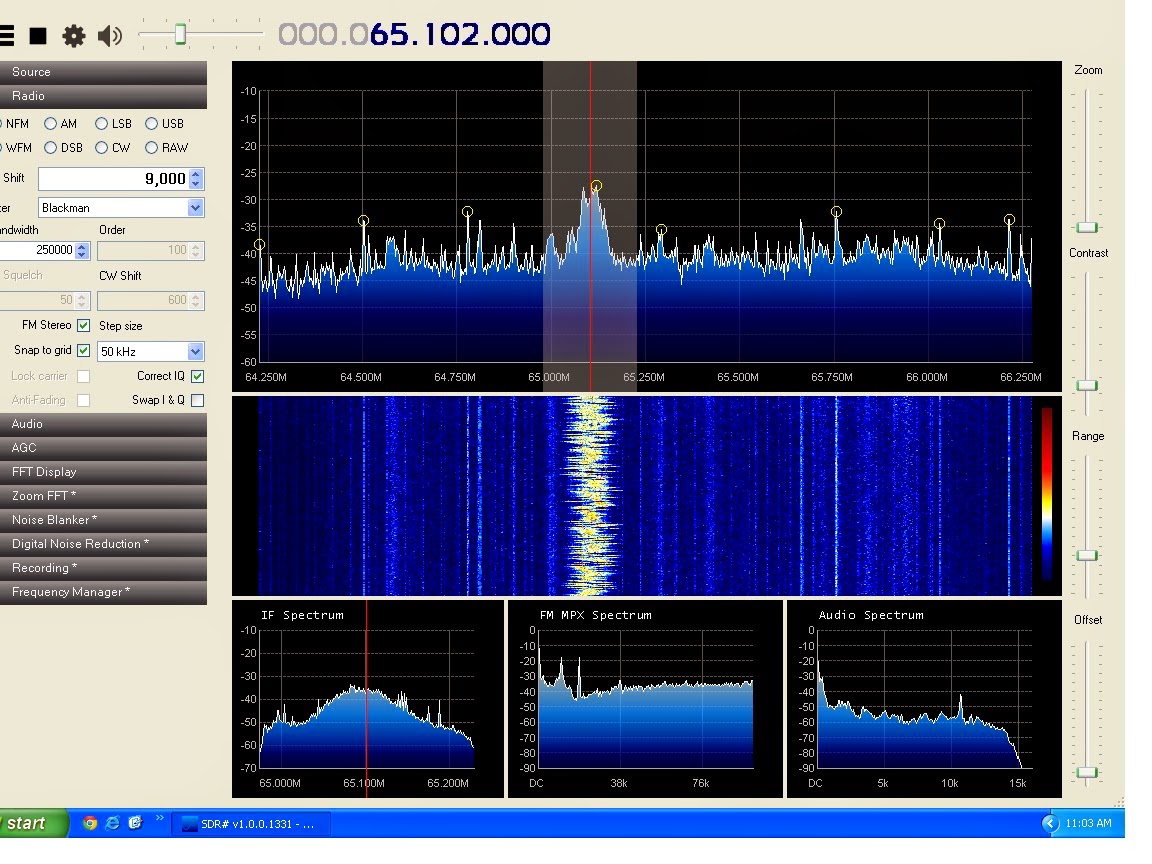Select the LSB radio mode
The width and height of the screenshot is (1152, 864).
coord(101,123)
